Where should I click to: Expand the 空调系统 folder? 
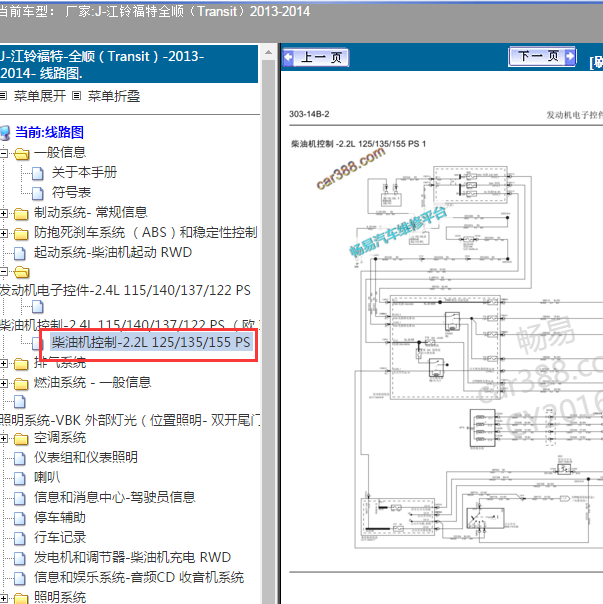point(3,438)
